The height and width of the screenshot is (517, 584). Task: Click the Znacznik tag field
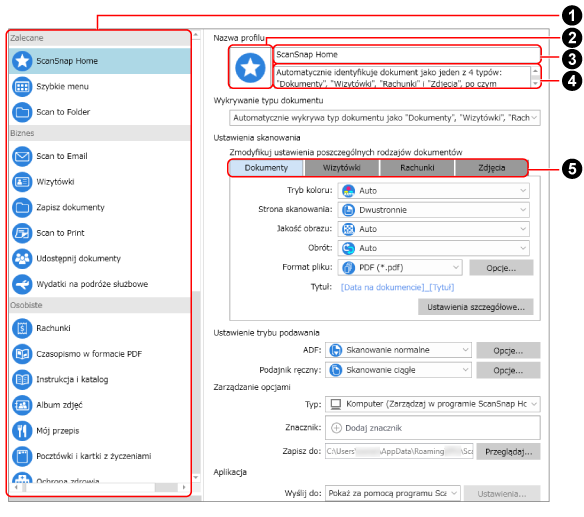[432, 428]
